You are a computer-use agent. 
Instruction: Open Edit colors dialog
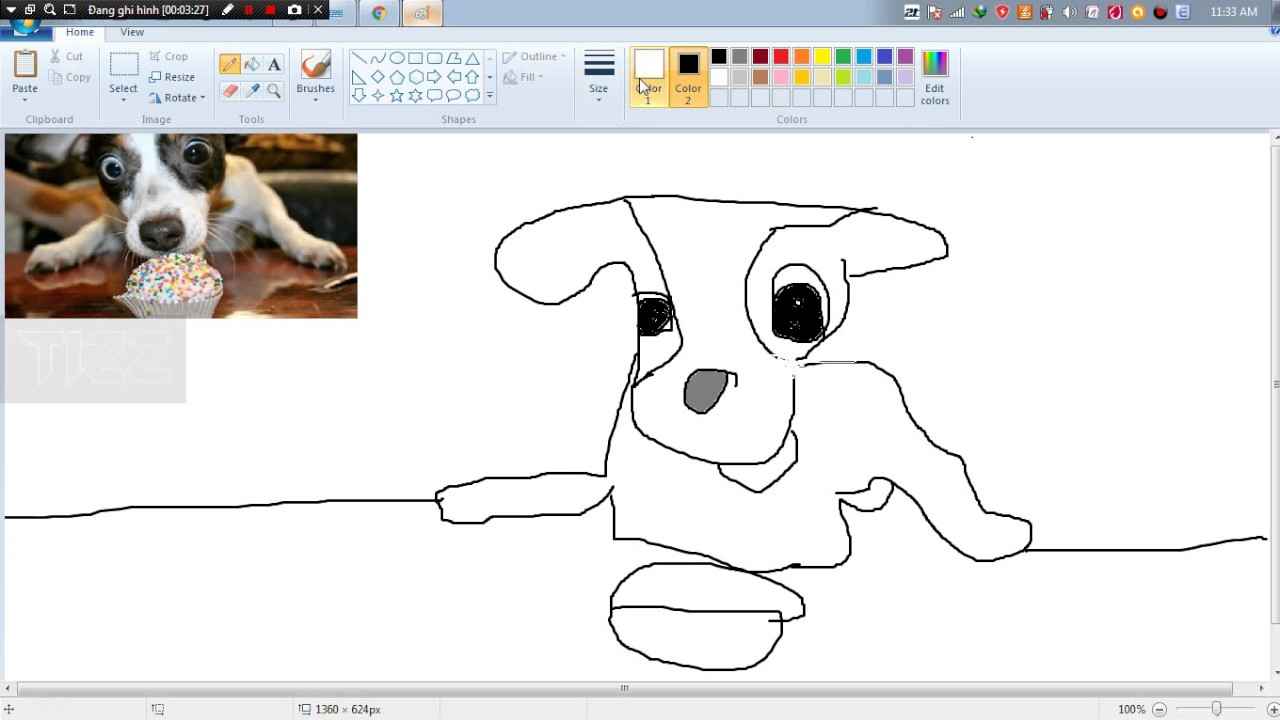click(x=935, y=77)
